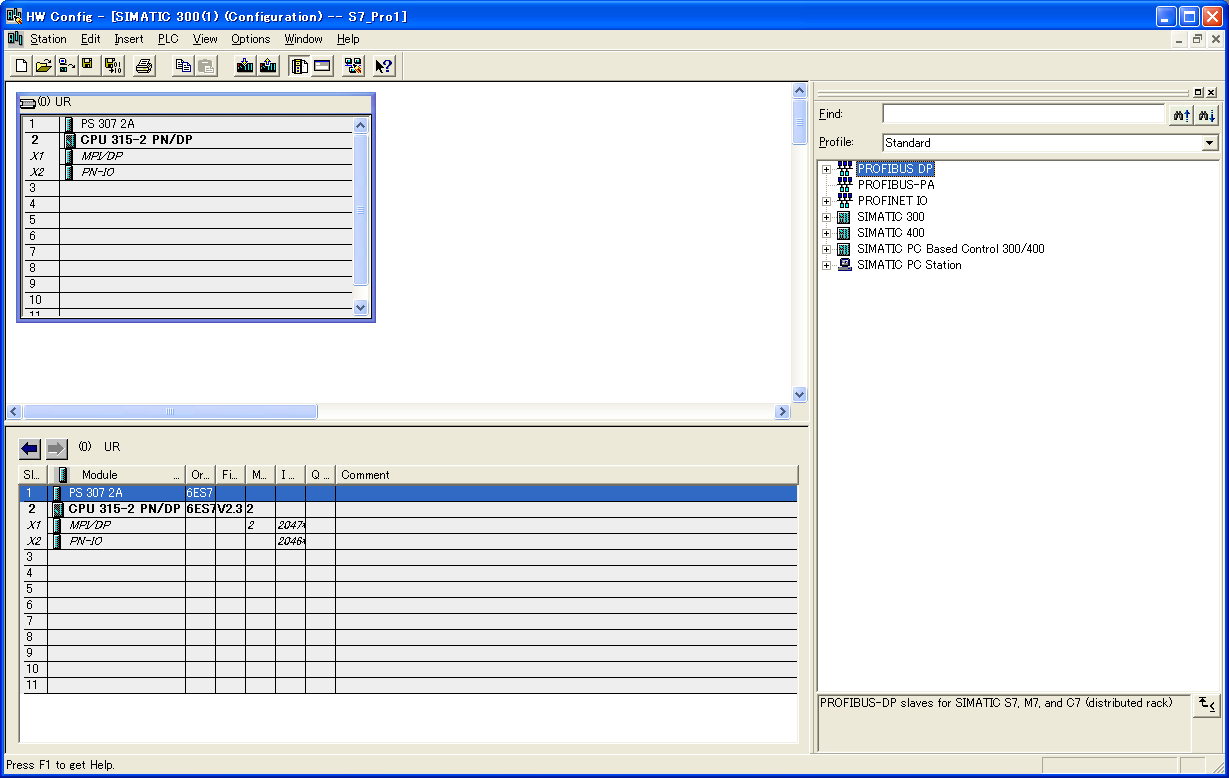Select PROFINET IO in the catalog tree
Viewport: 1229px width, 778px height.
(x=892, y=201)
